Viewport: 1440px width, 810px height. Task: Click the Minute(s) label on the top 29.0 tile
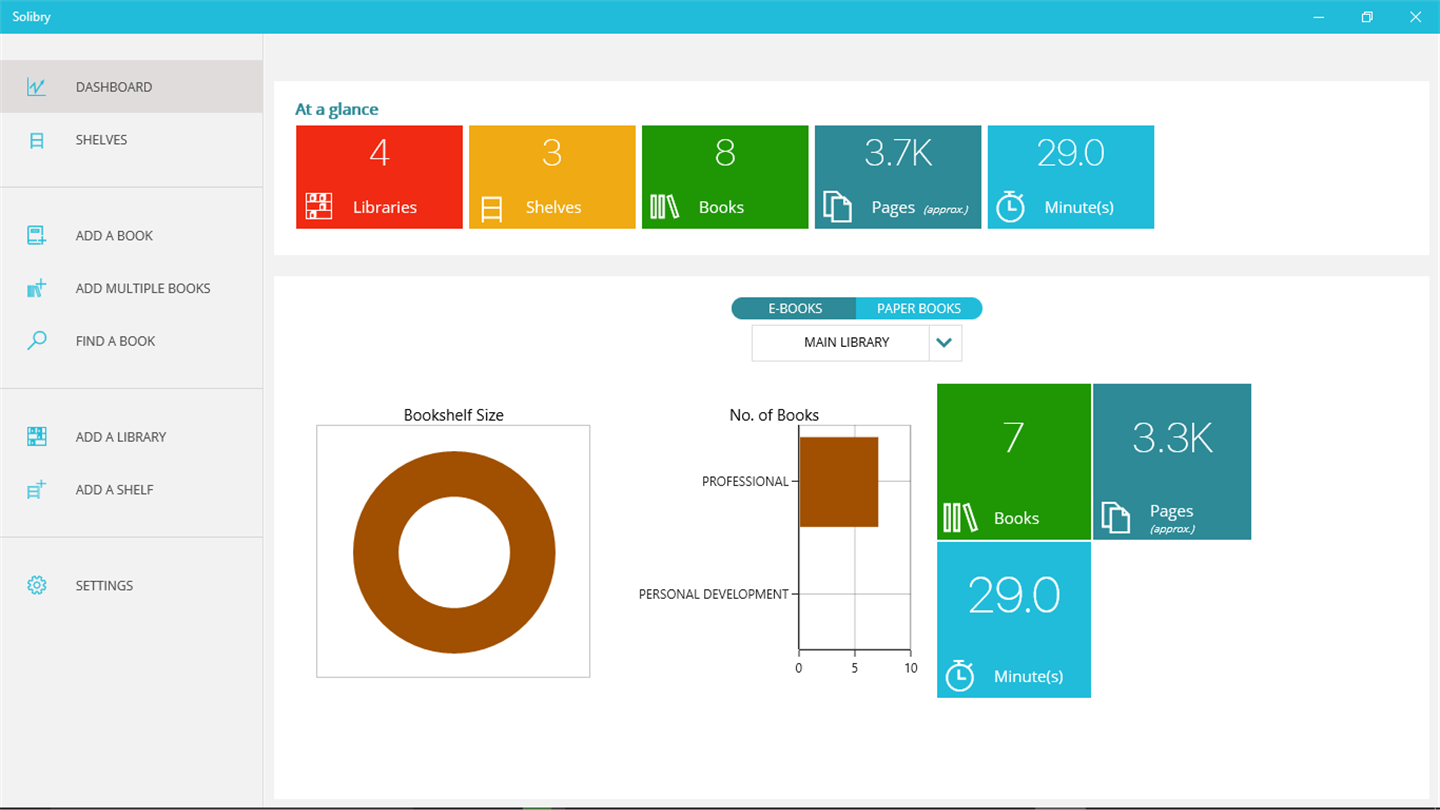coord(1079,208)
